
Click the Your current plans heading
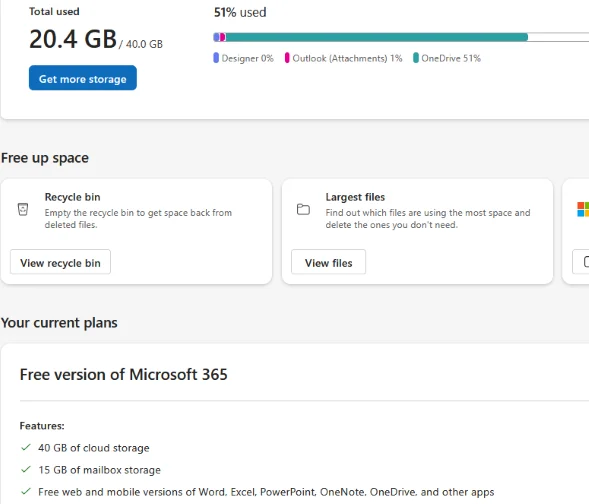tap(59, 323)
